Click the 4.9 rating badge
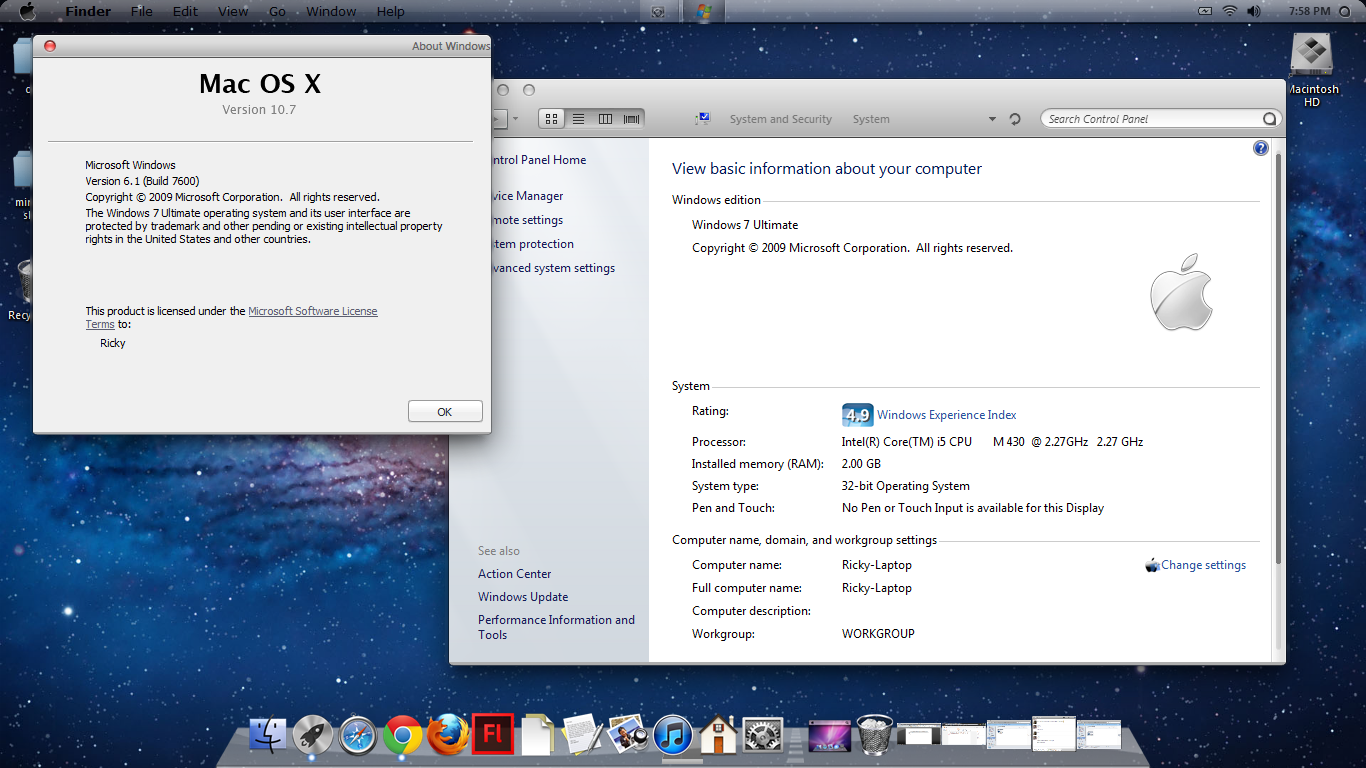The height and width of the screenshot is (768, 1366). click(x=857, y=415)
